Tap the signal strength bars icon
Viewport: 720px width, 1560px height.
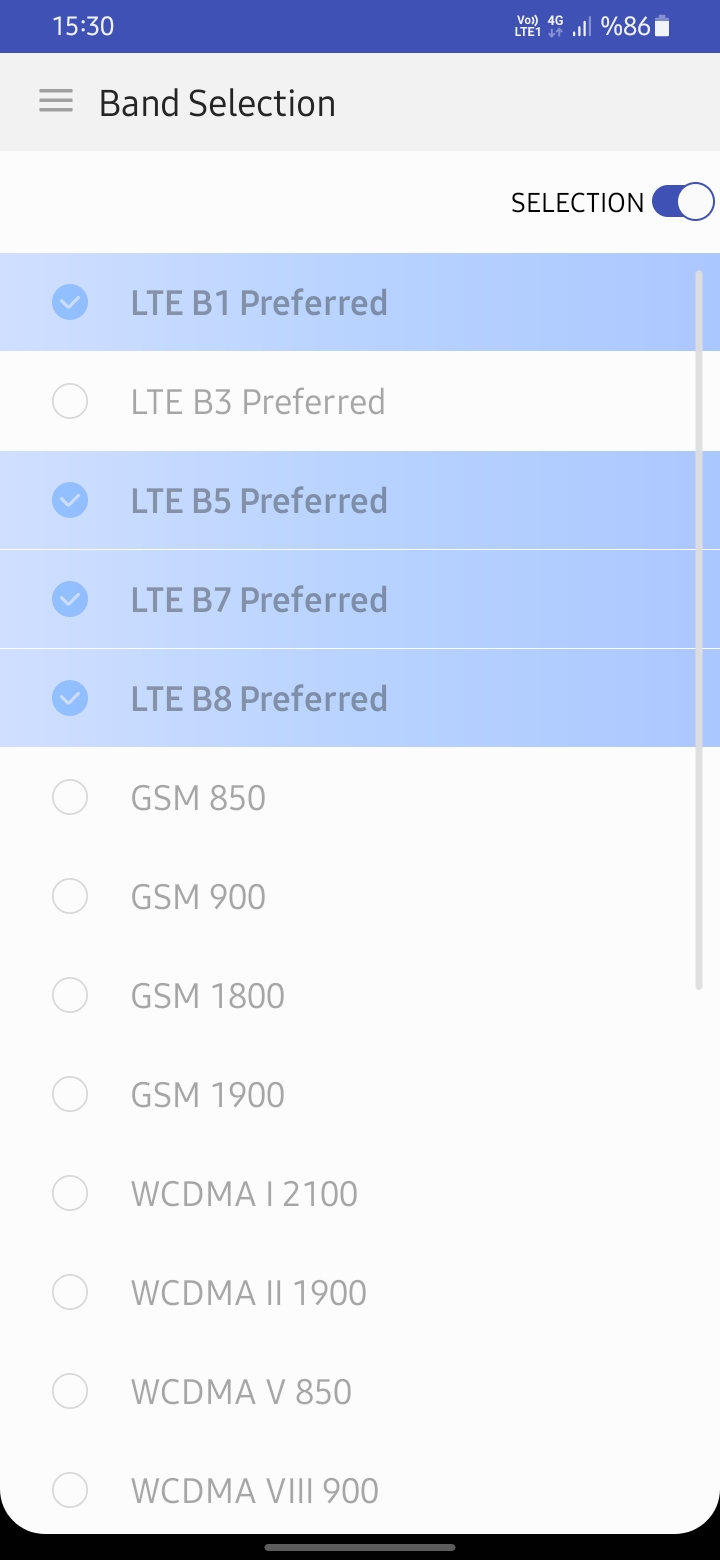[582, 28]
